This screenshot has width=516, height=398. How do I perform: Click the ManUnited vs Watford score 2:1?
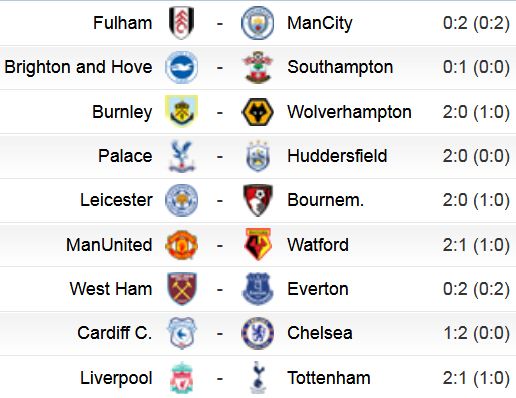(x=455, y=245)
